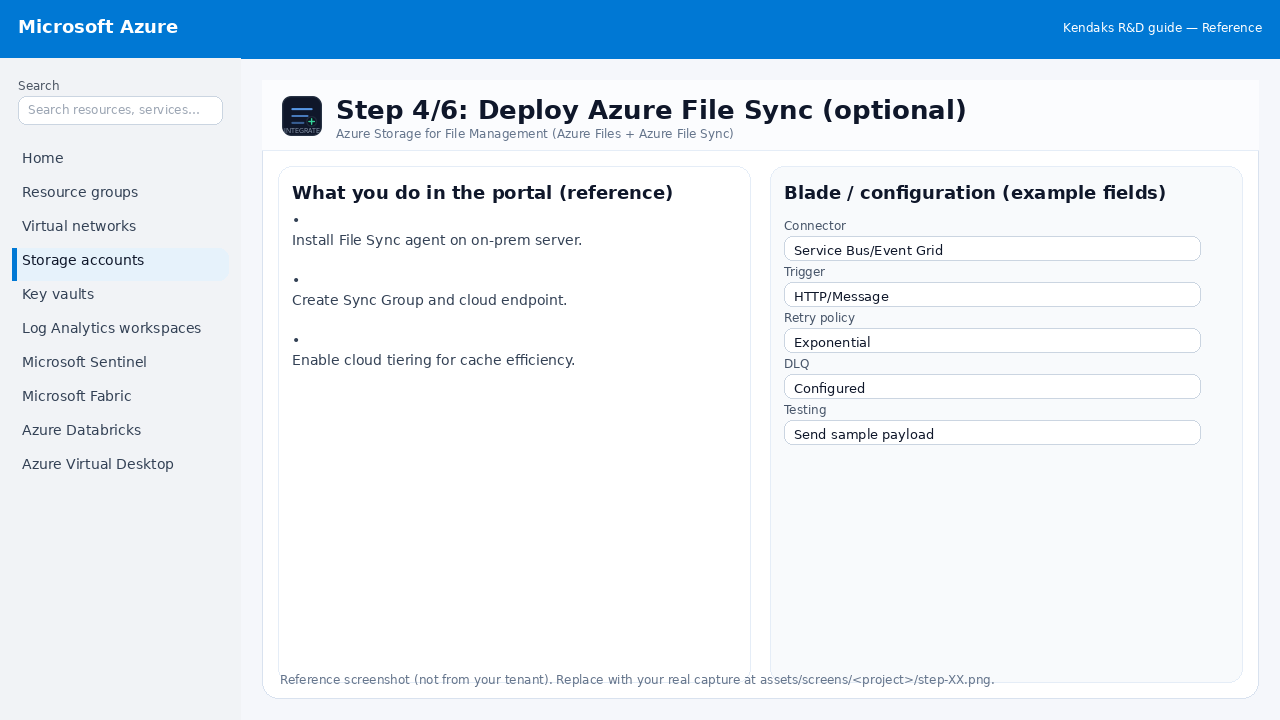Click the DLQ field label
This screenshot has width=1280, height=720.
click(x=797, y=364)
